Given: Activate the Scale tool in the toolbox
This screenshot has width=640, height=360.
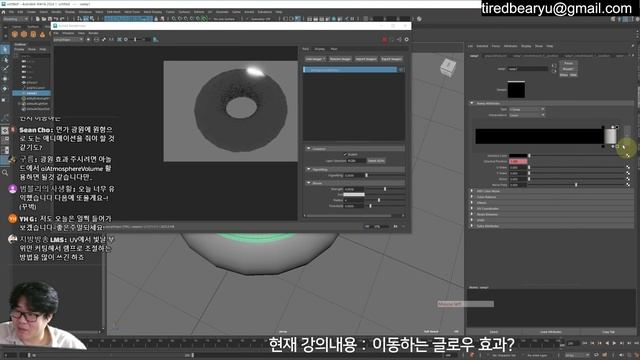Looking at the screenshot, I should coord(5,99).
